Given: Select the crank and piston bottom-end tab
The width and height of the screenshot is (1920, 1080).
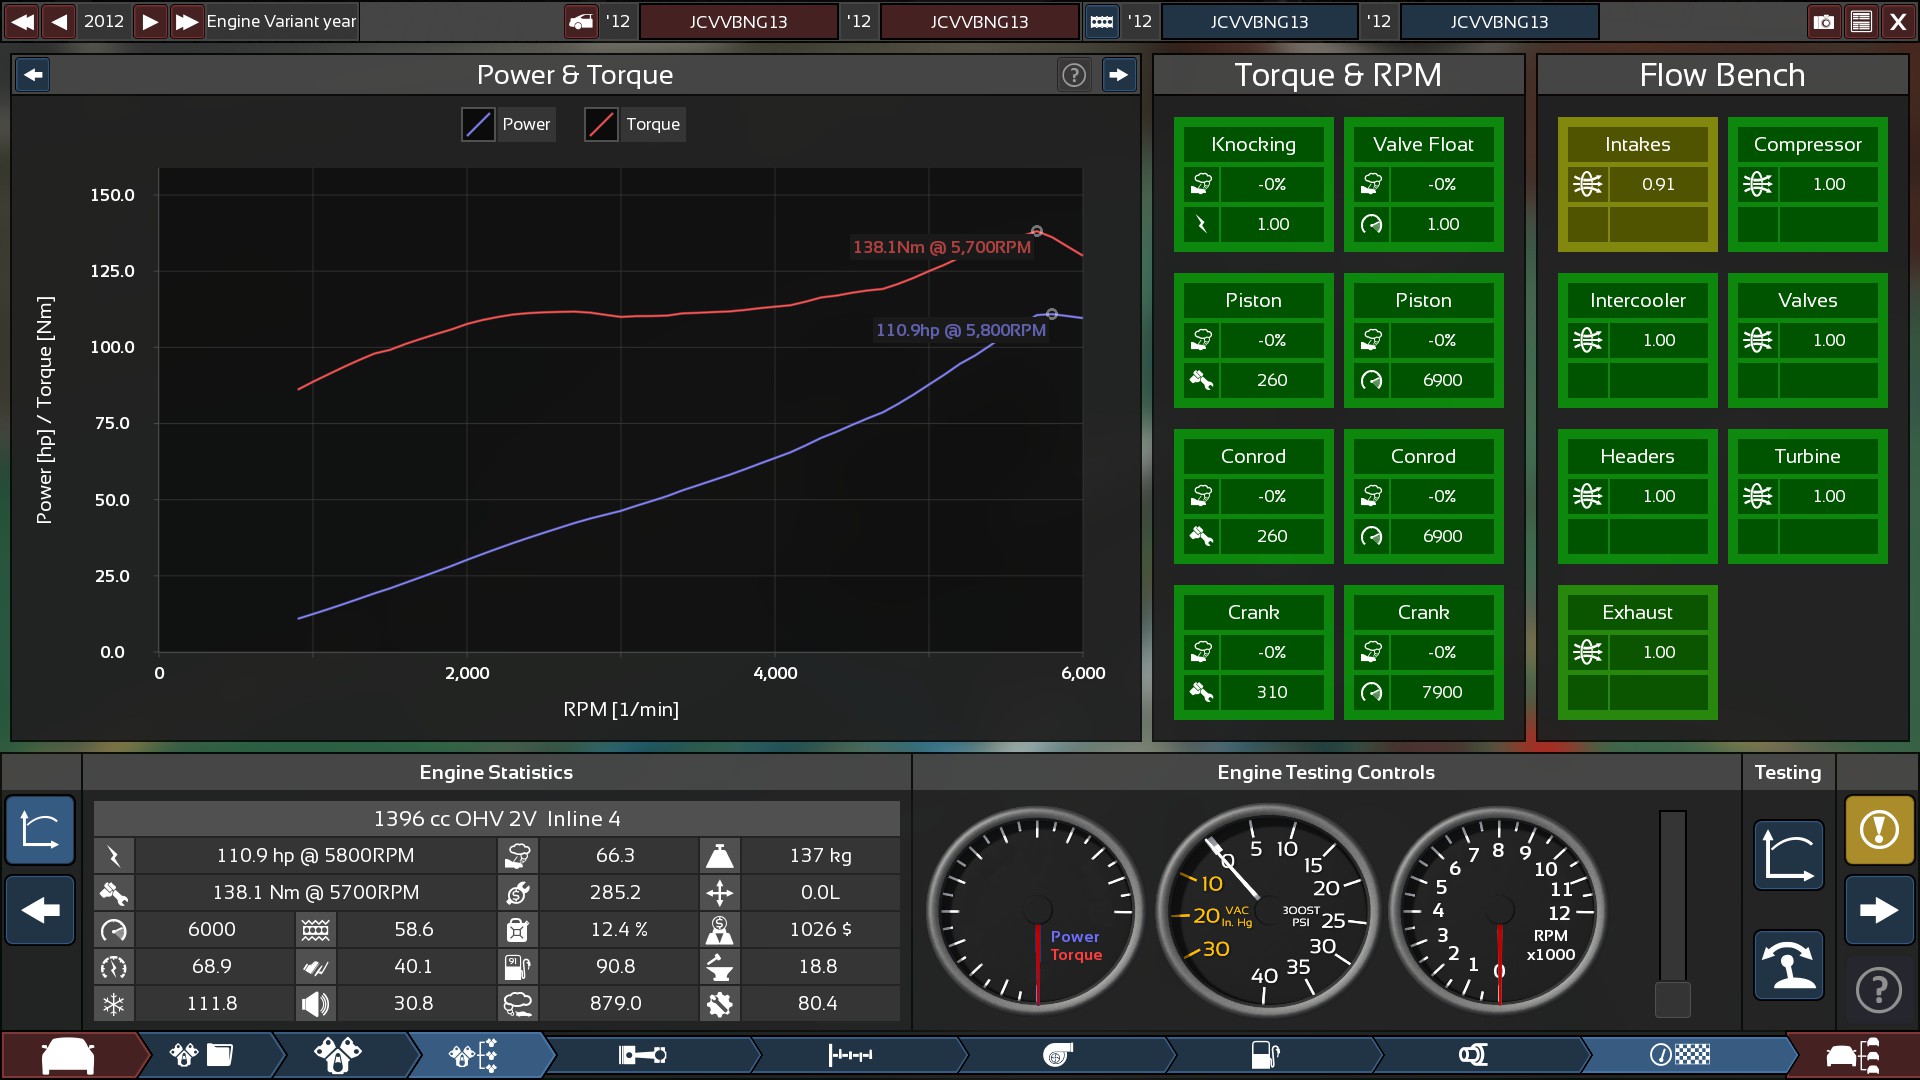Looking at the screenshot, I should click(642, 1055).
